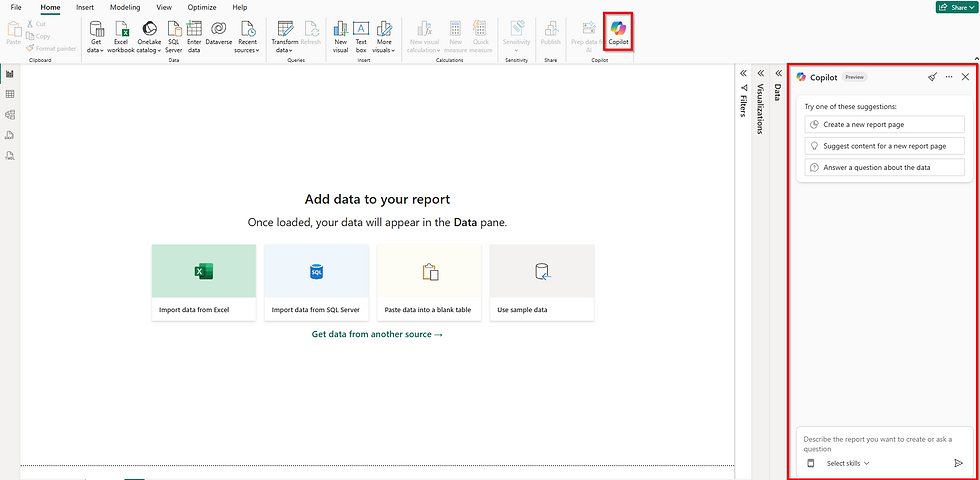
Task: Switch to Report view in left sidebar
Action: pyautogui.click(x=10, y=74)
